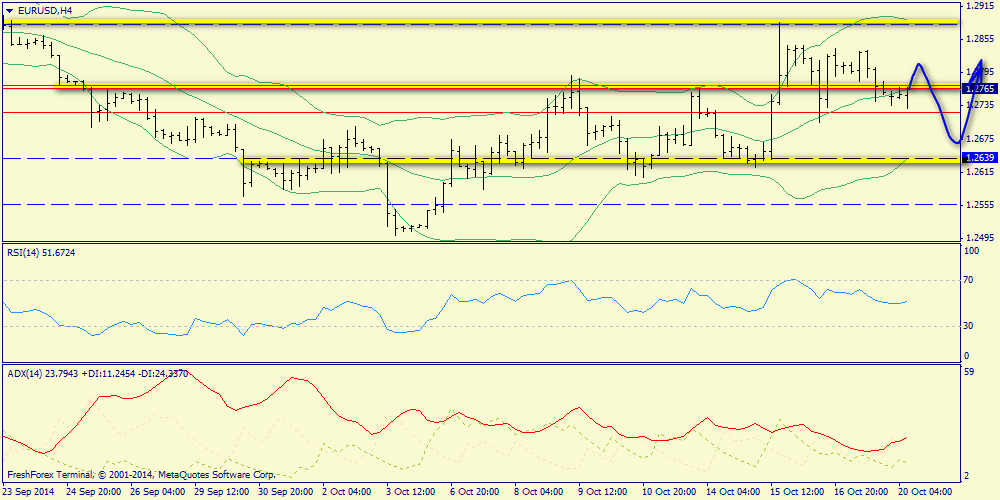Click the 1.2855 price scale value

pos(979,38)
